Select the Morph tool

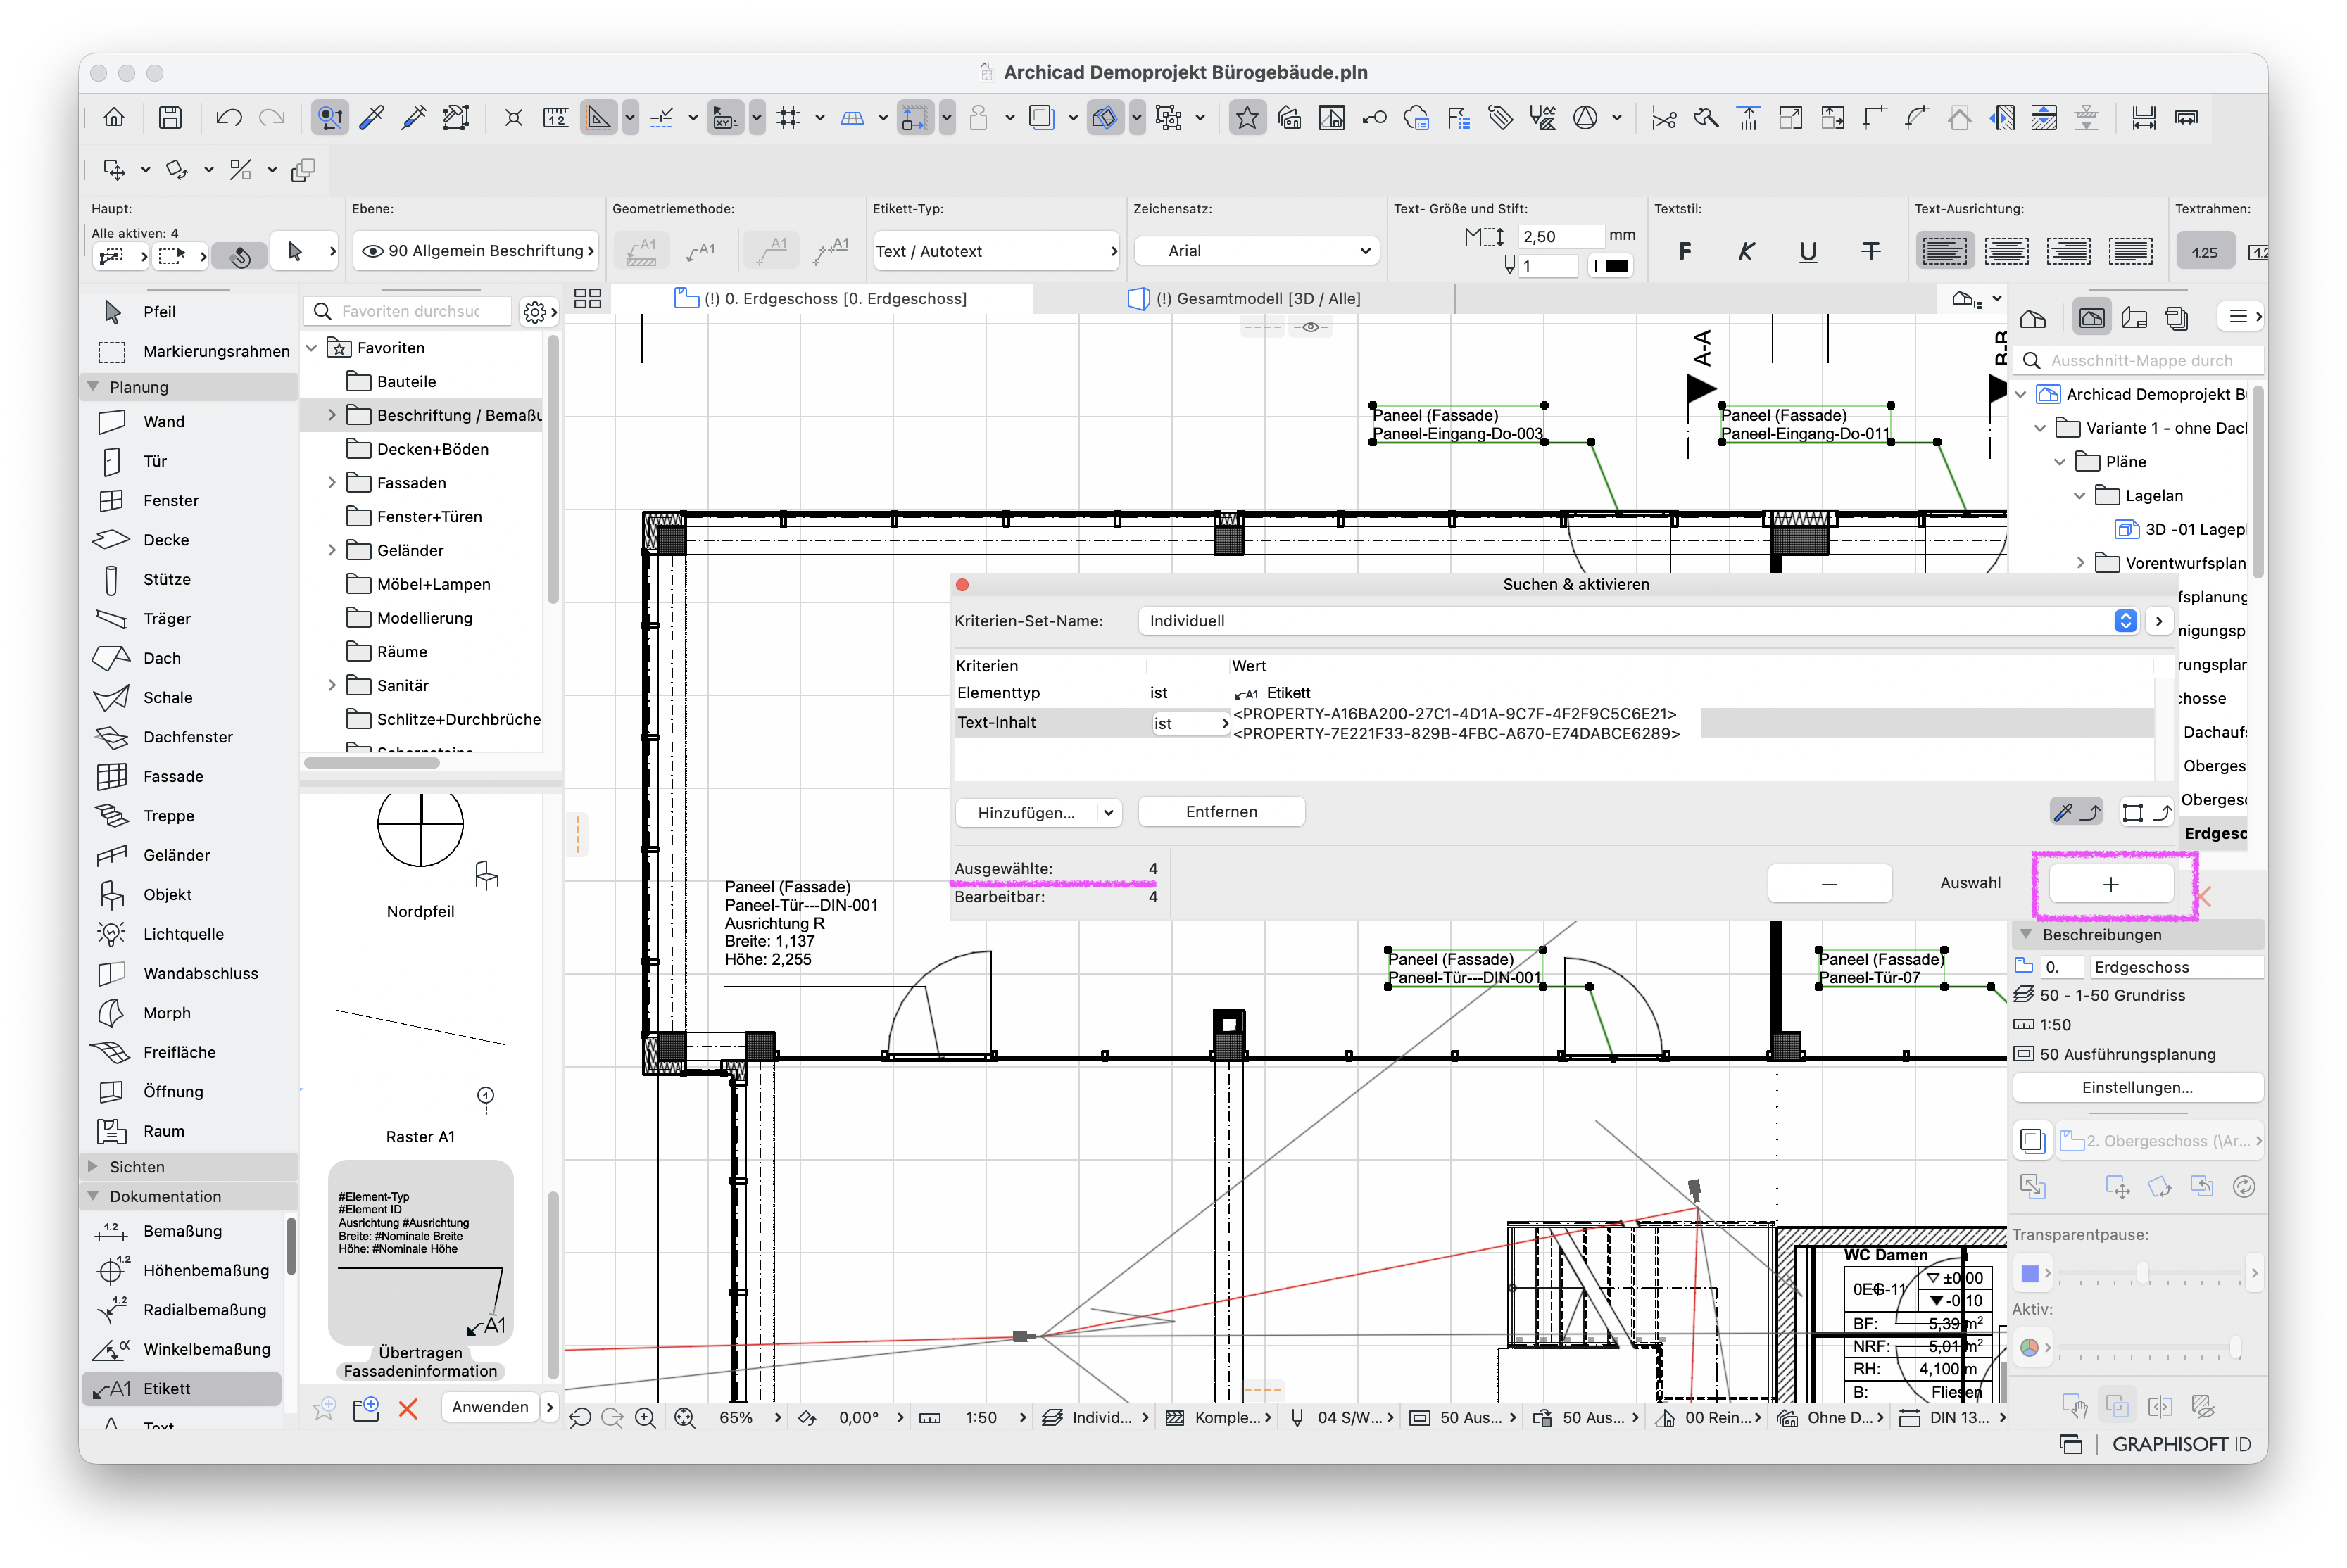[x=166, y=1013]
